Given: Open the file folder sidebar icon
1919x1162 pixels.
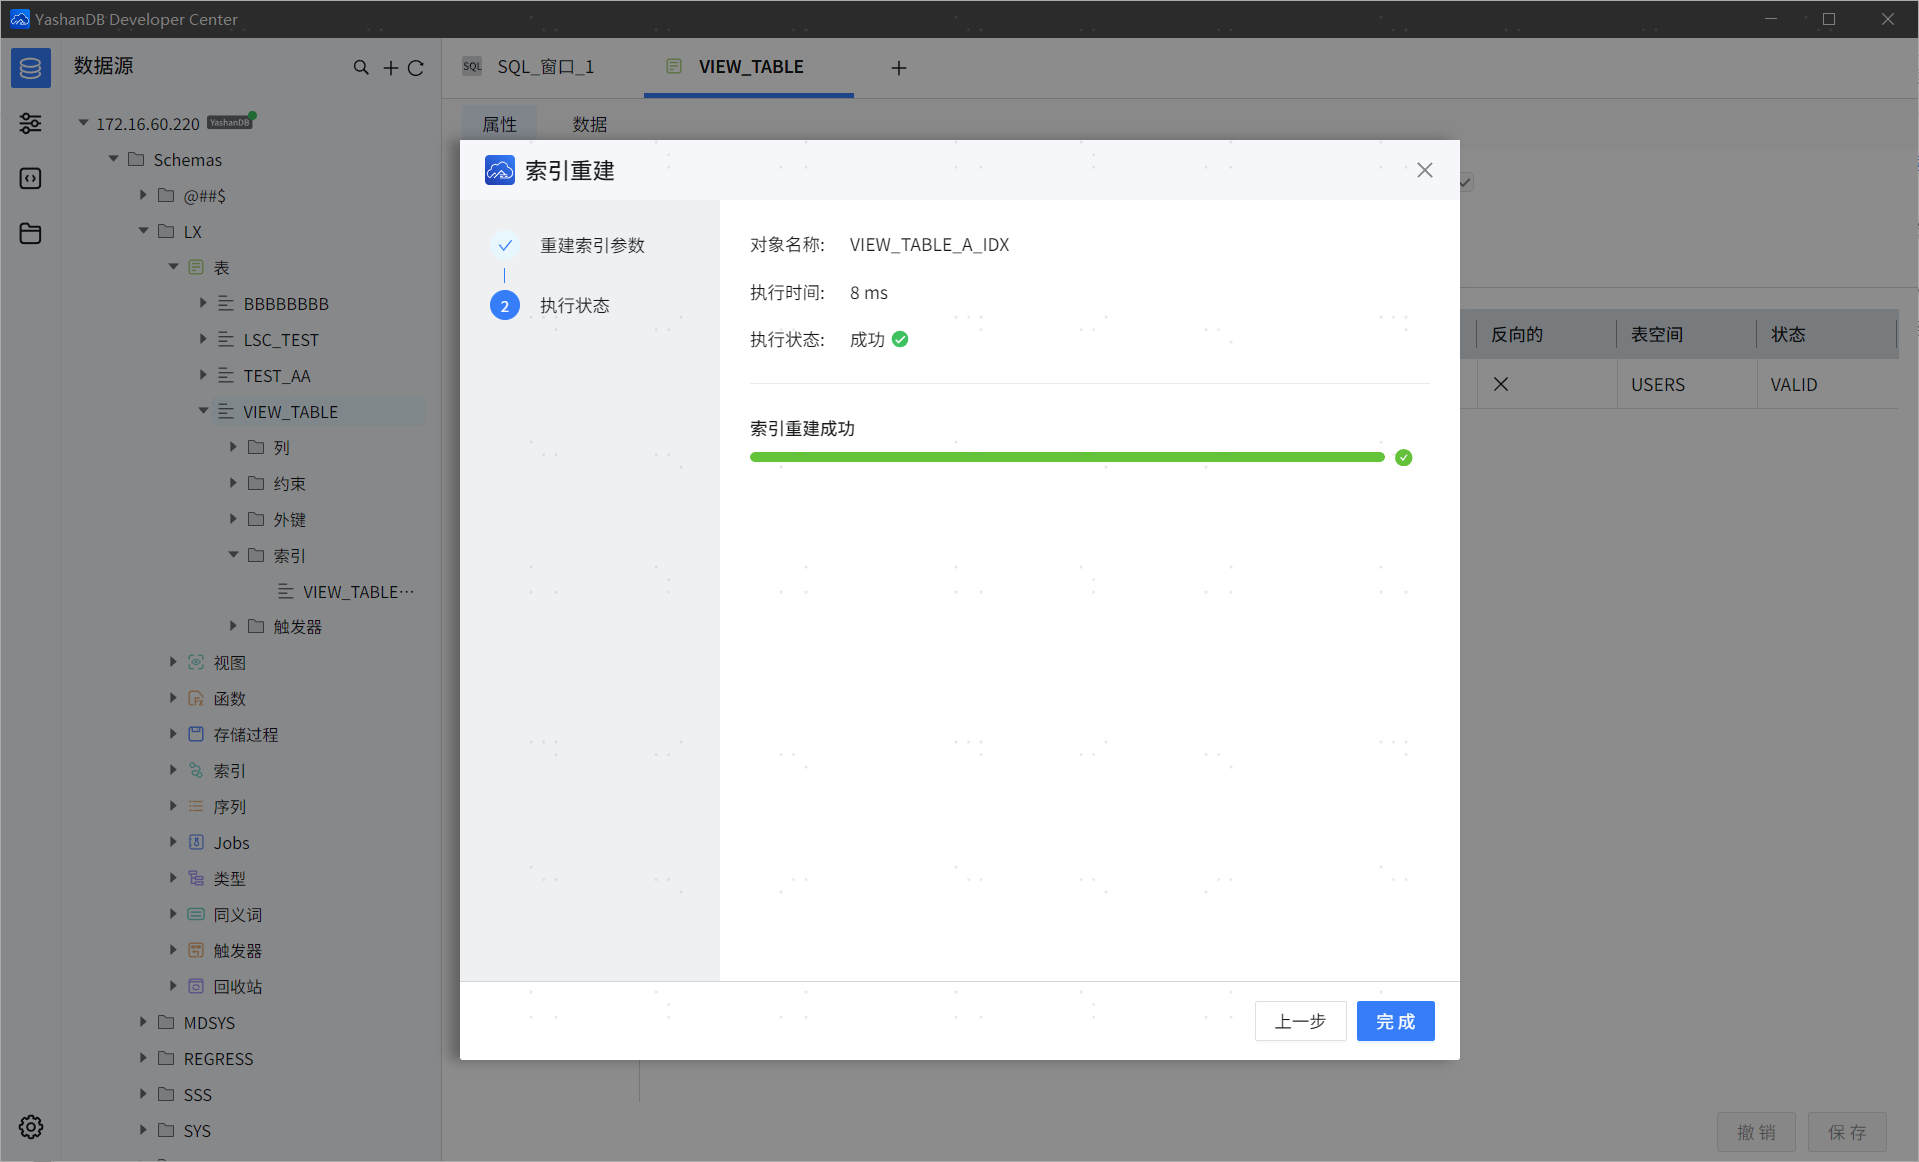Looking at the screenshot, I should [x=30, y=233].
